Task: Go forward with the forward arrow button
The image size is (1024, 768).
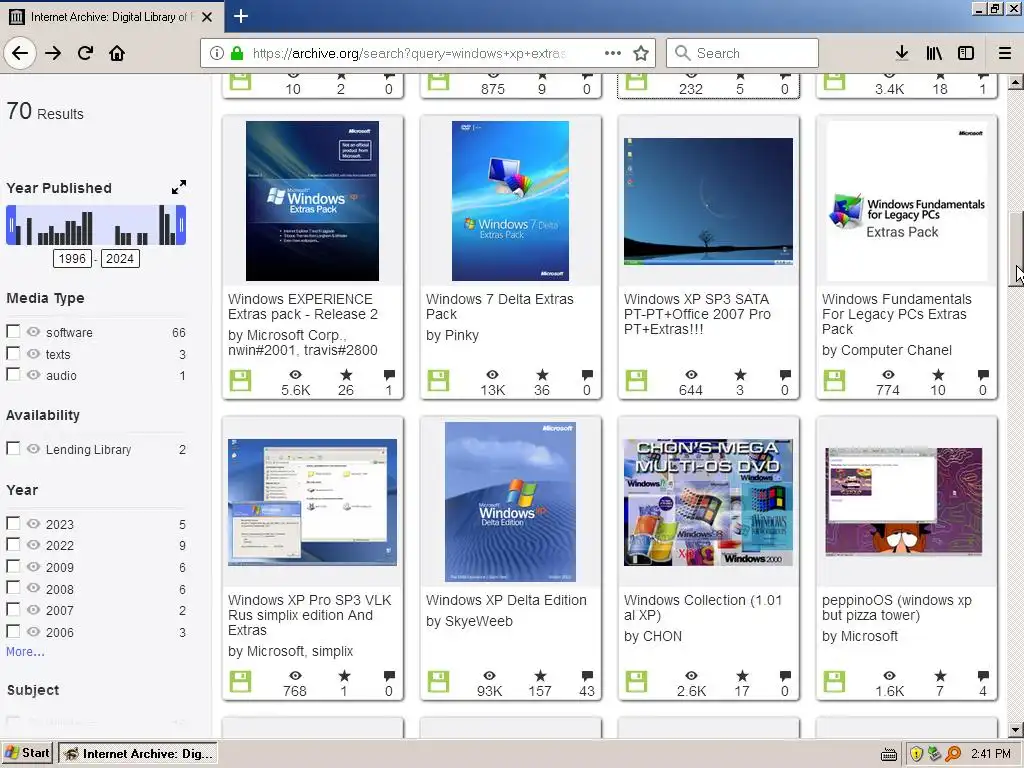Action: (53, 53)
